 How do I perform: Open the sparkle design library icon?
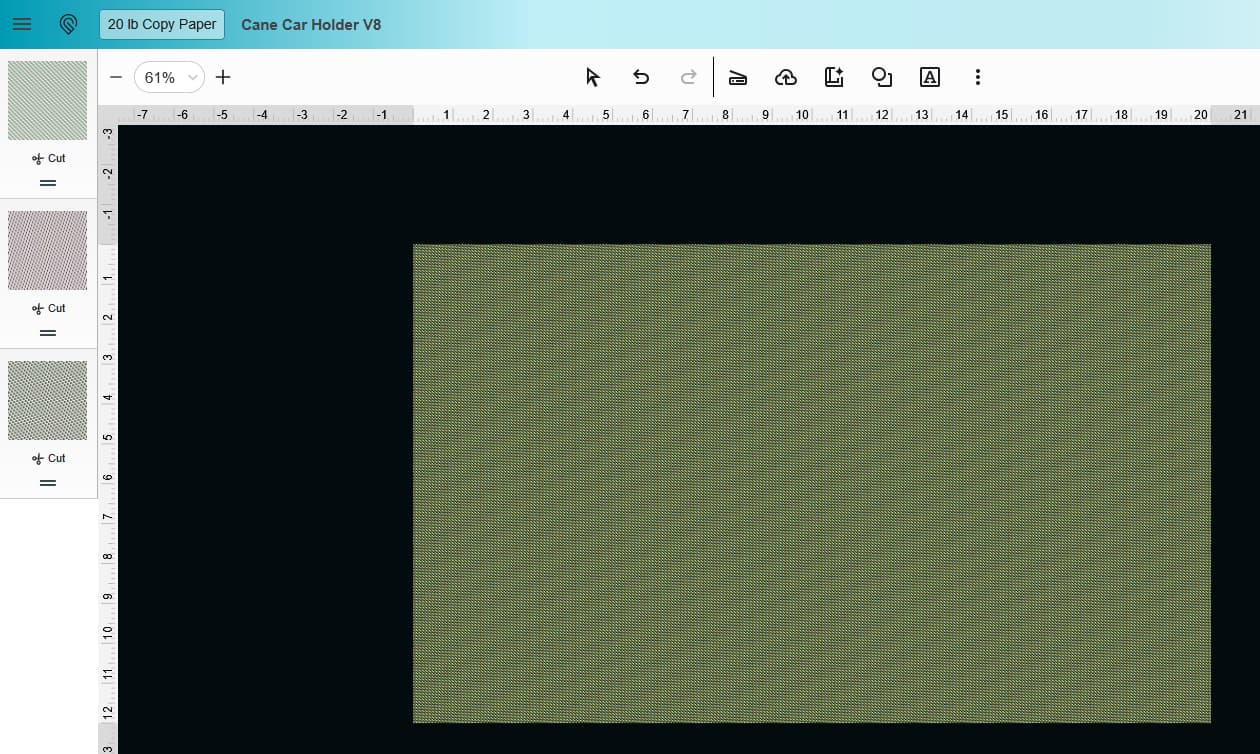pos(834,77)
